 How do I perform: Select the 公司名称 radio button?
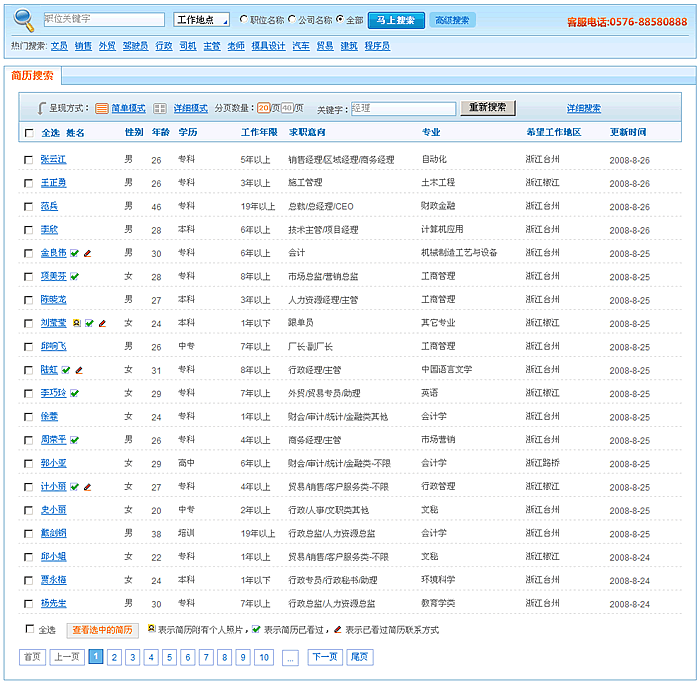[x=292, y=20]
